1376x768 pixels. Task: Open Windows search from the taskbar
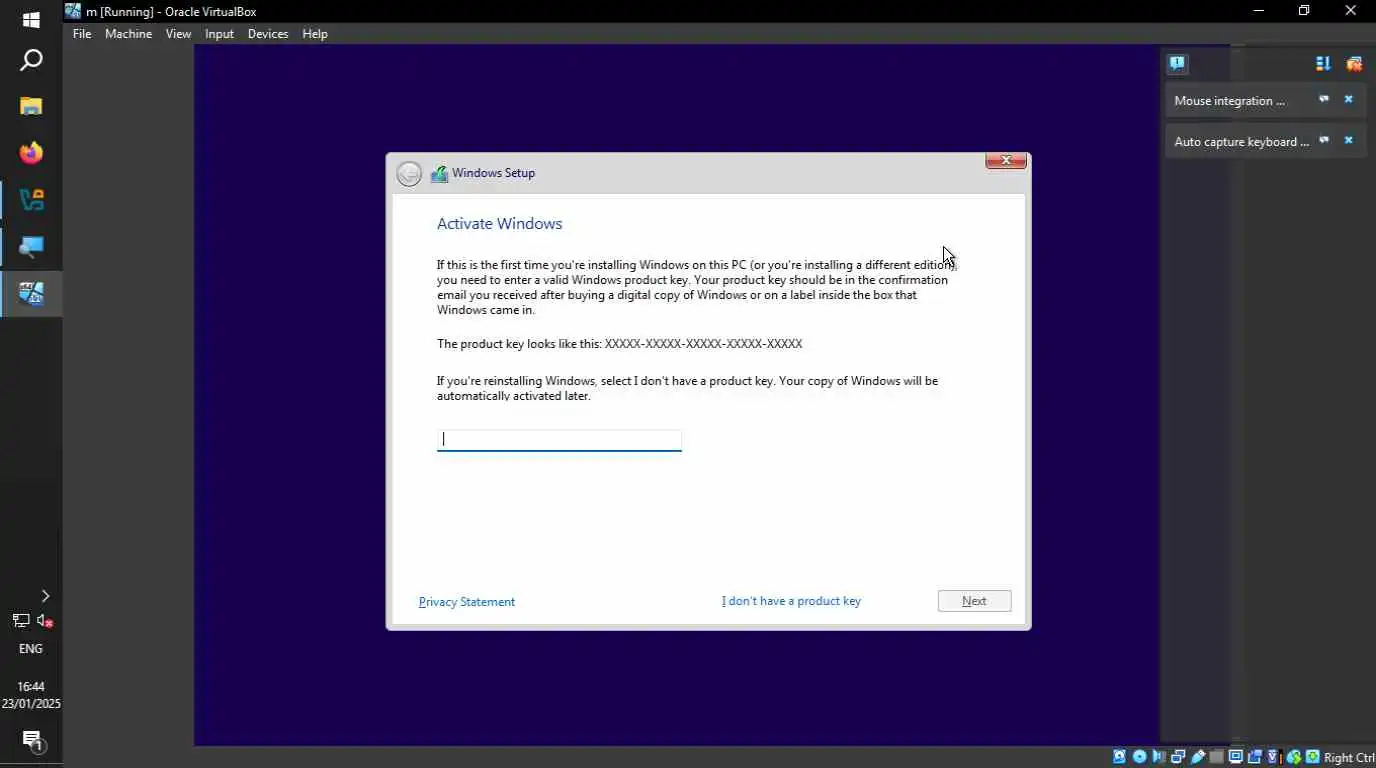(x=31, y=61)
